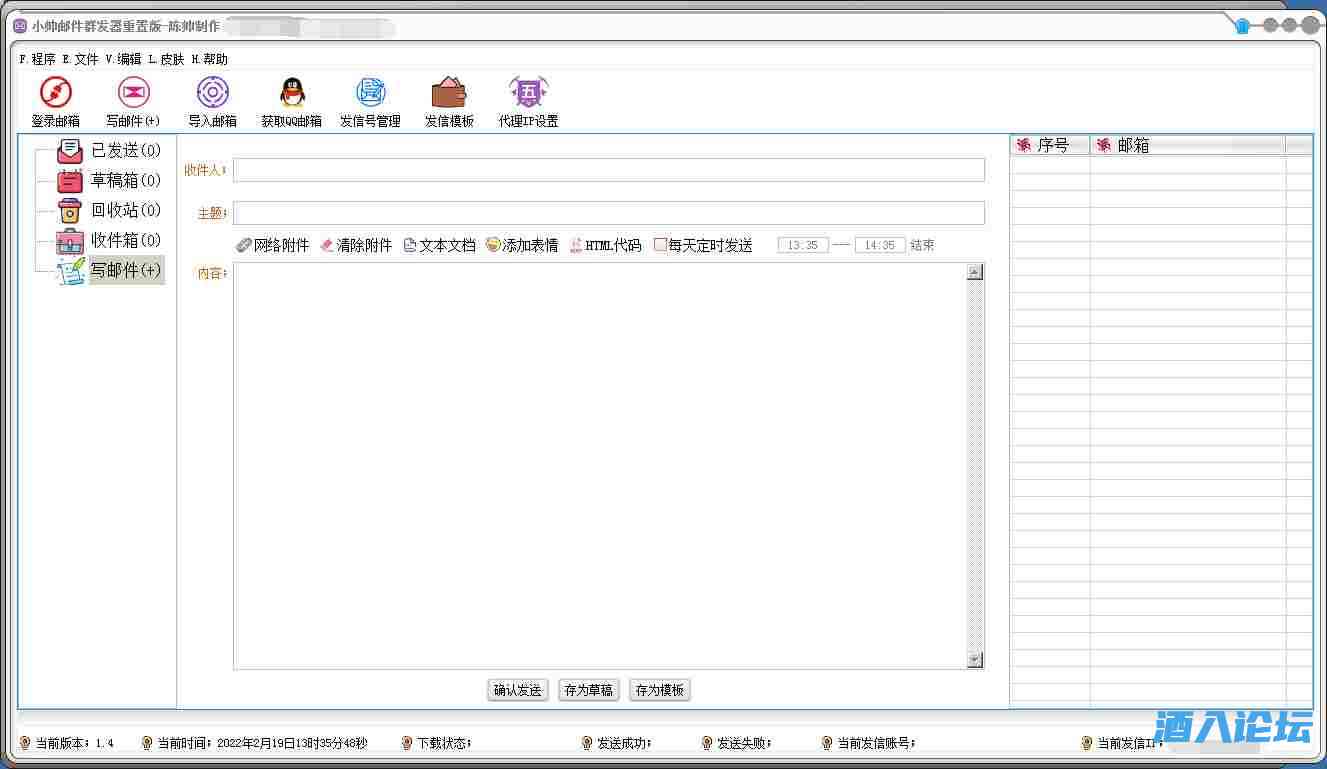Open the 皮肤 (Skin) menu

coord(164,59)
